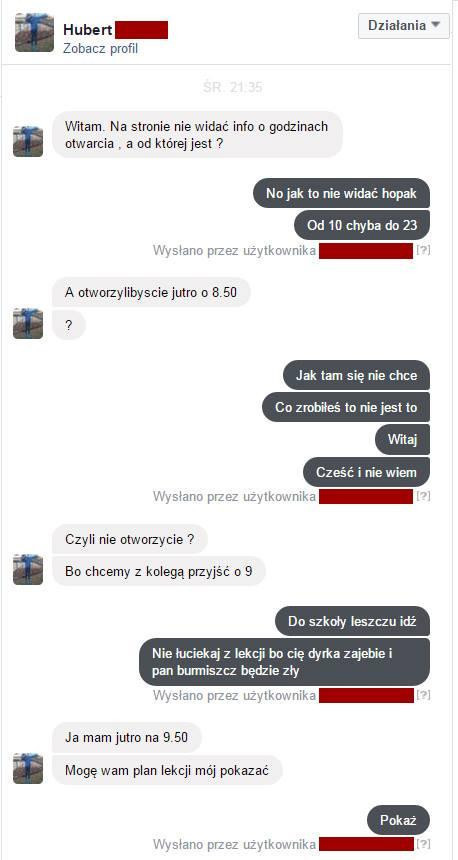
Task: Open the Działania dropdown menu
Action: click(x=404, y=25)
